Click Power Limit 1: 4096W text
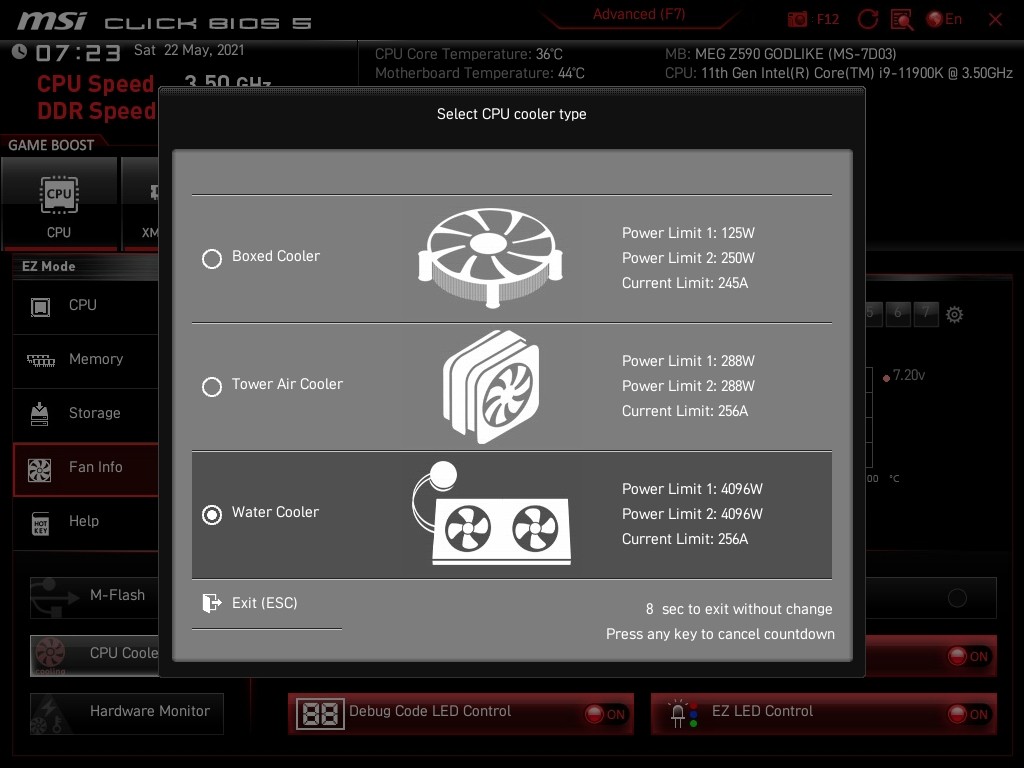 pos(692,488)
